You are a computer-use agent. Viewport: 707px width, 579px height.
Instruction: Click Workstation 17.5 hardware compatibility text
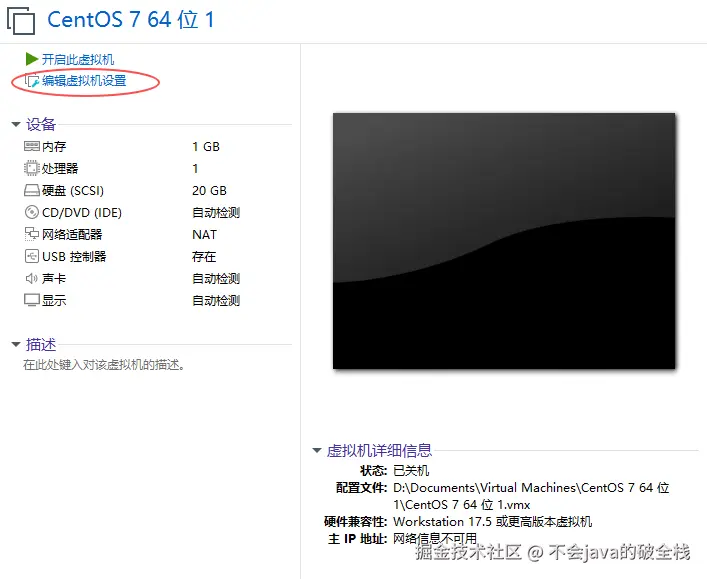[492, 522]
